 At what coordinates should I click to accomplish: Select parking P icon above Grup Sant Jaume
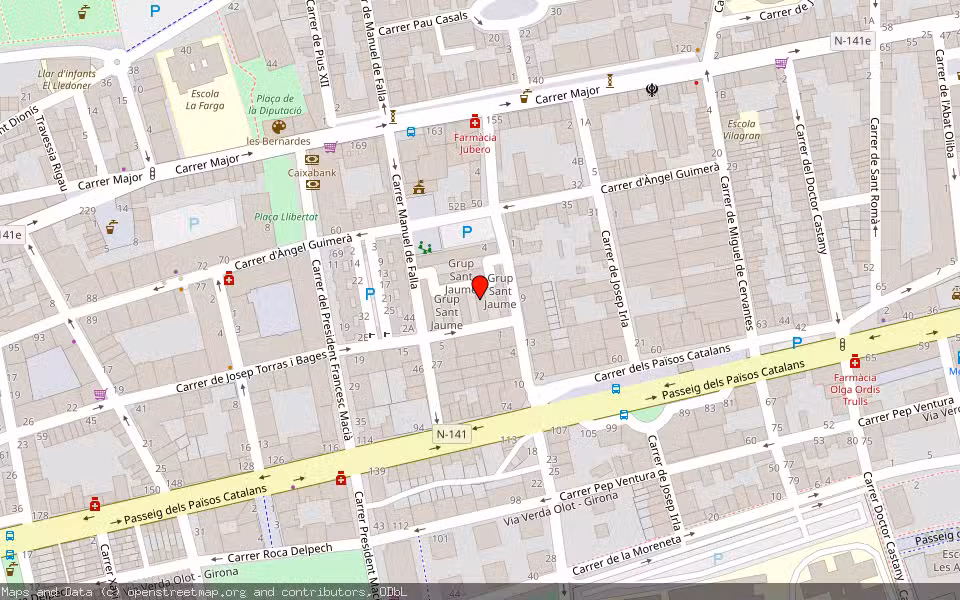[x=467, y=232]
